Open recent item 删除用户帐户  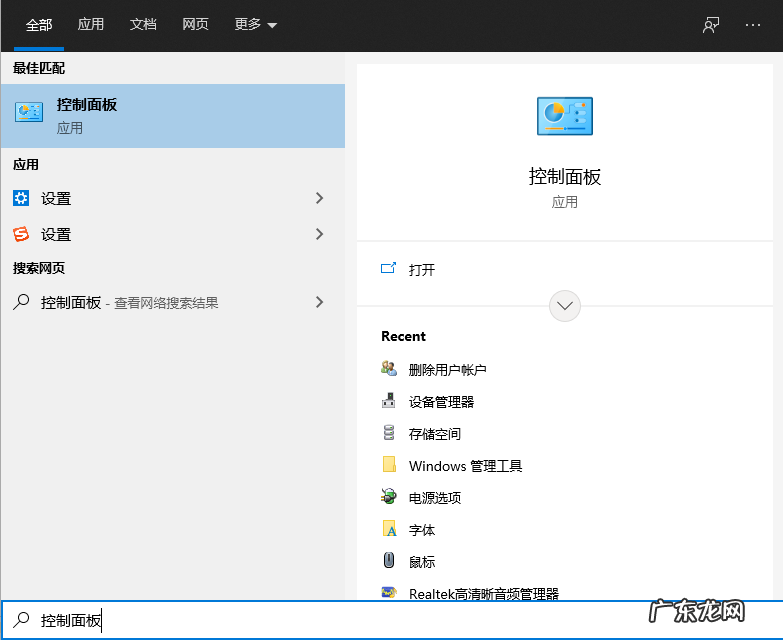click(447, 370)
